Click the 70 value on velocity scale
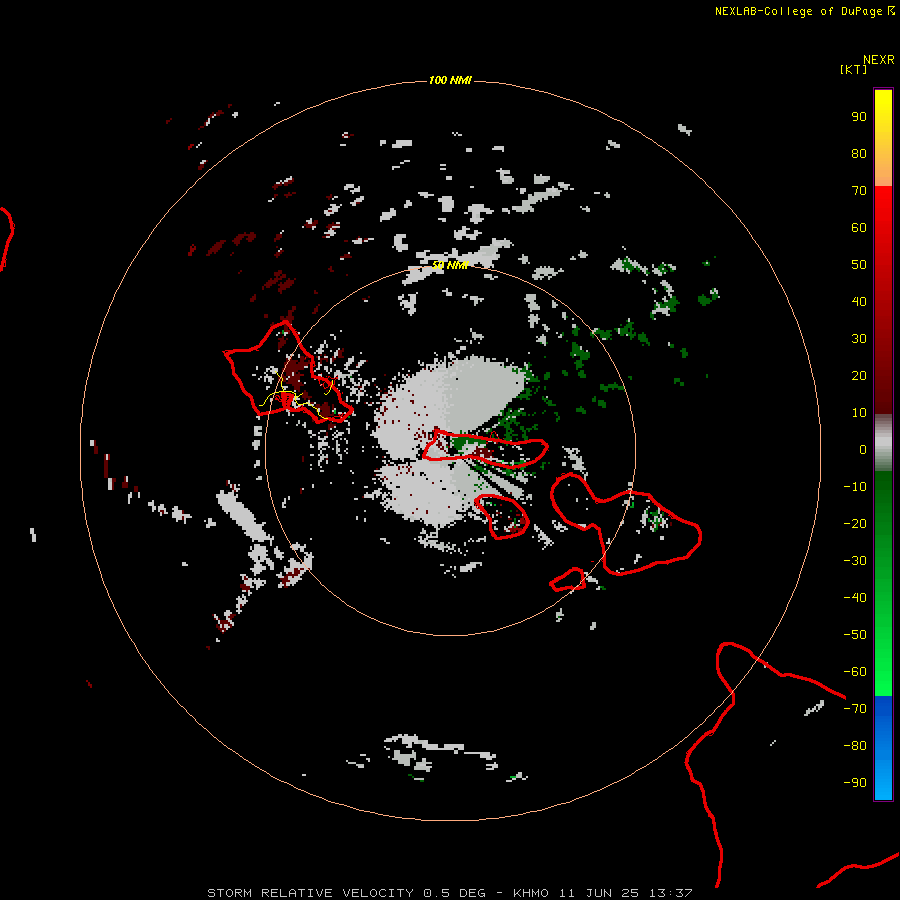Screen dimensions: 900x900 pyautogui.click(x=859, y=191)
